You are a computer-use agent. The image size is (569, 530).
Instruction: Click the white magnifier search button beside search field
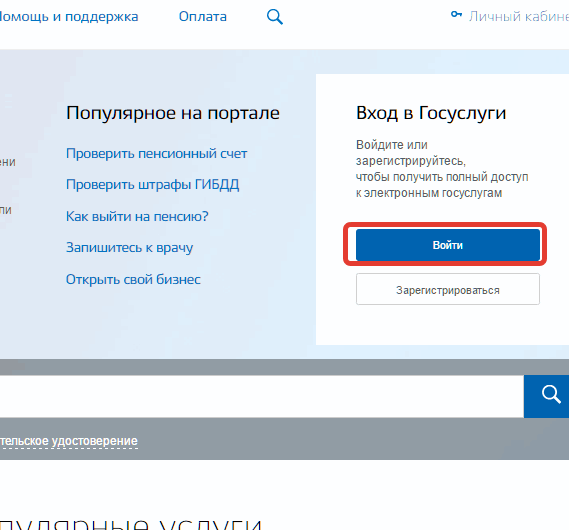point(547,396)
